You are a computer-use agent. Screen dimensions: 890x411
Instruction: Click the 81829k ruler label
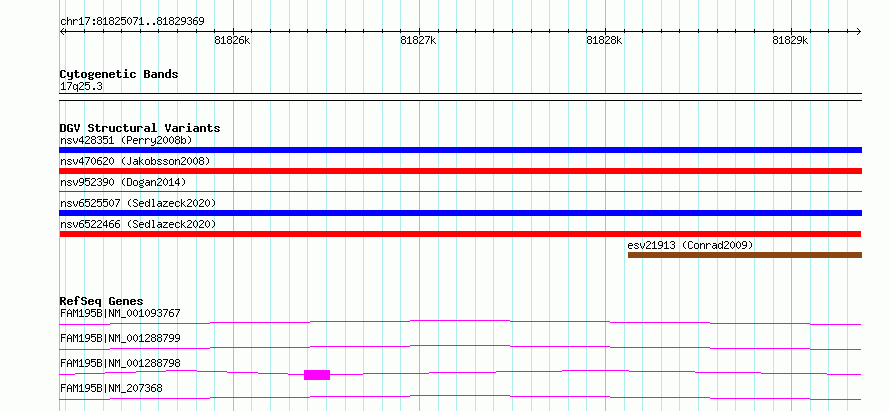coord(791,40)
